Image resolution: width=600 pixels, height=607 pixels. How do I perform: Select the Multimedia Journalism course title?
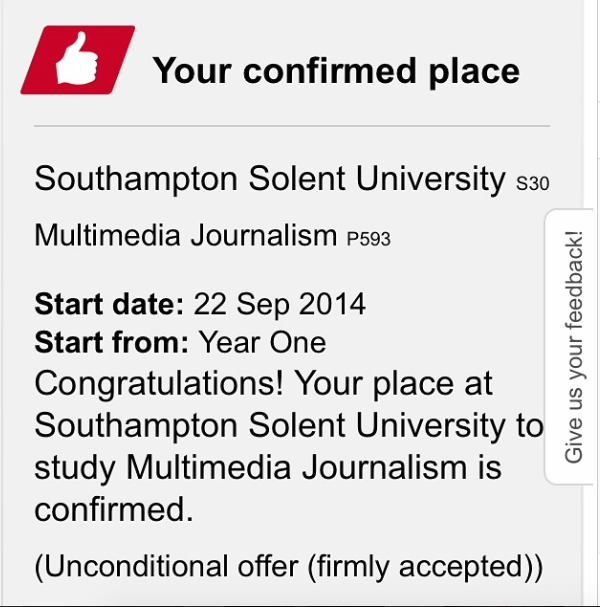pos(185,236)
